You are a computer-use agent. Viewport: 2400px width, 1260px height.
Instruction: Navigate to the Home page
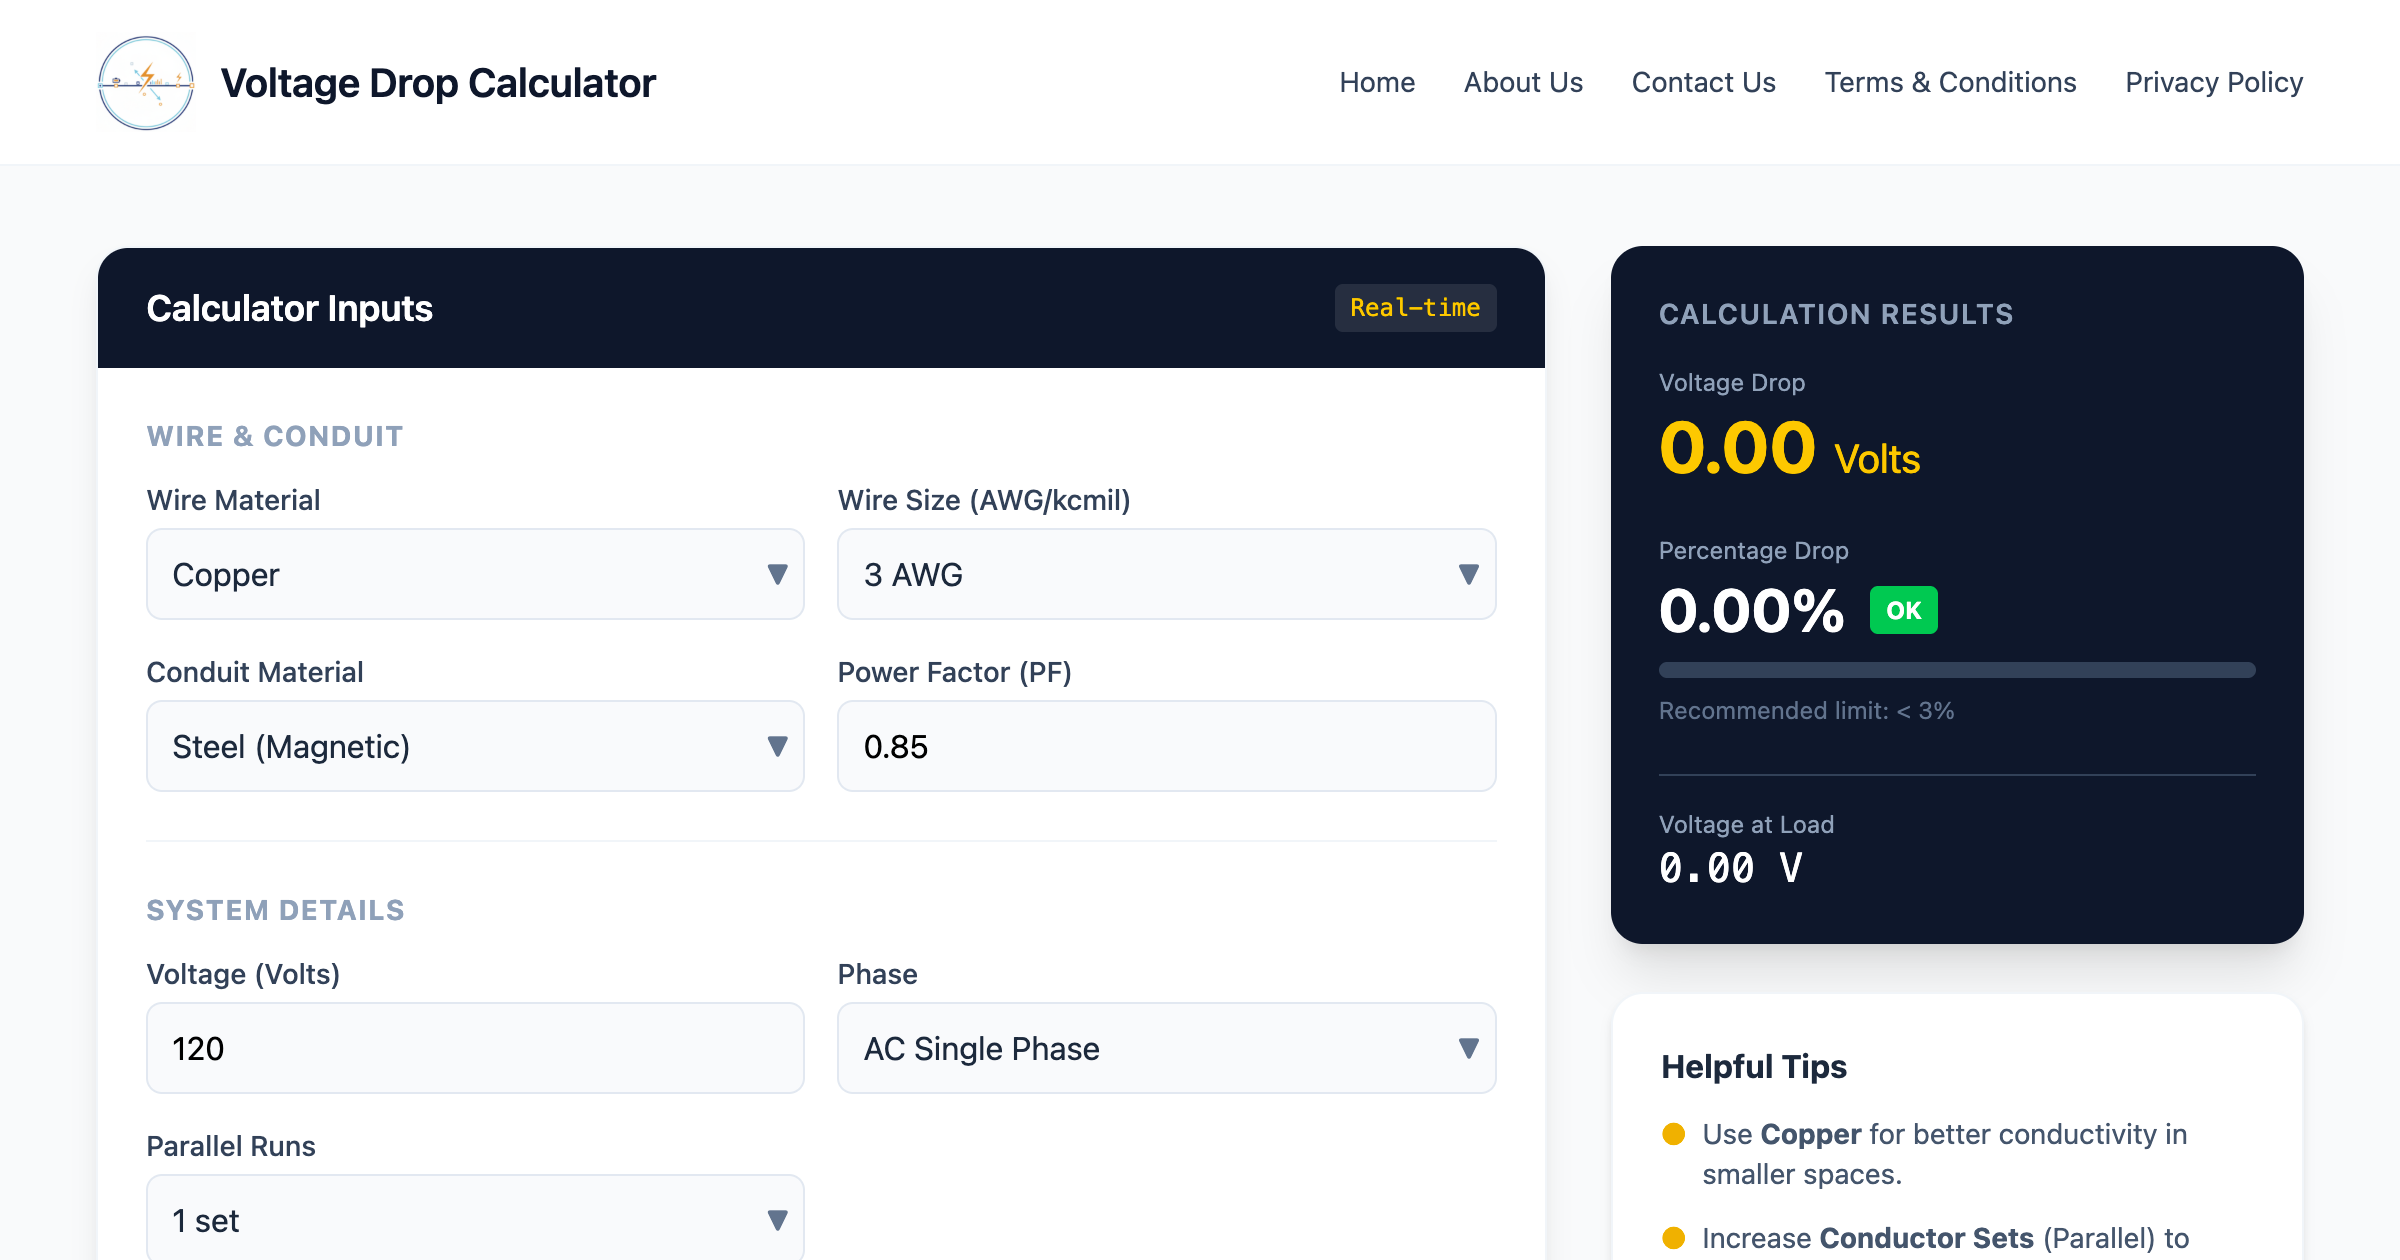[1377, 82]
